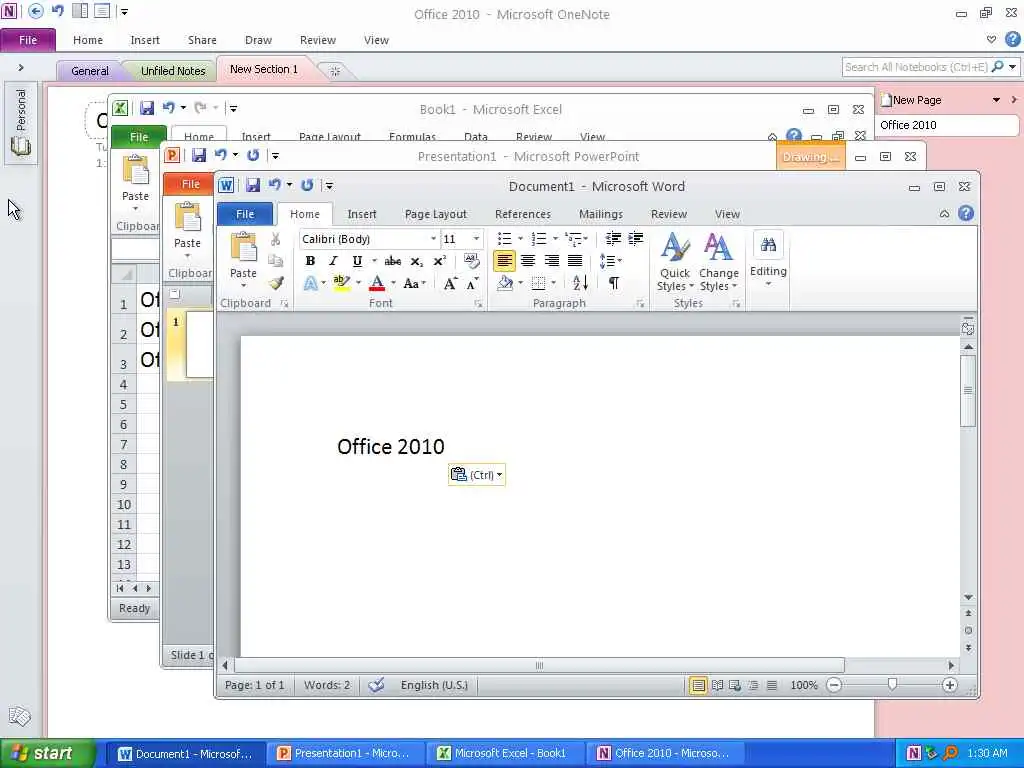This screenshot has height=768, width=1024.
Task: Toggle Italic formatting in Word
Action: [x=333, y=261]
